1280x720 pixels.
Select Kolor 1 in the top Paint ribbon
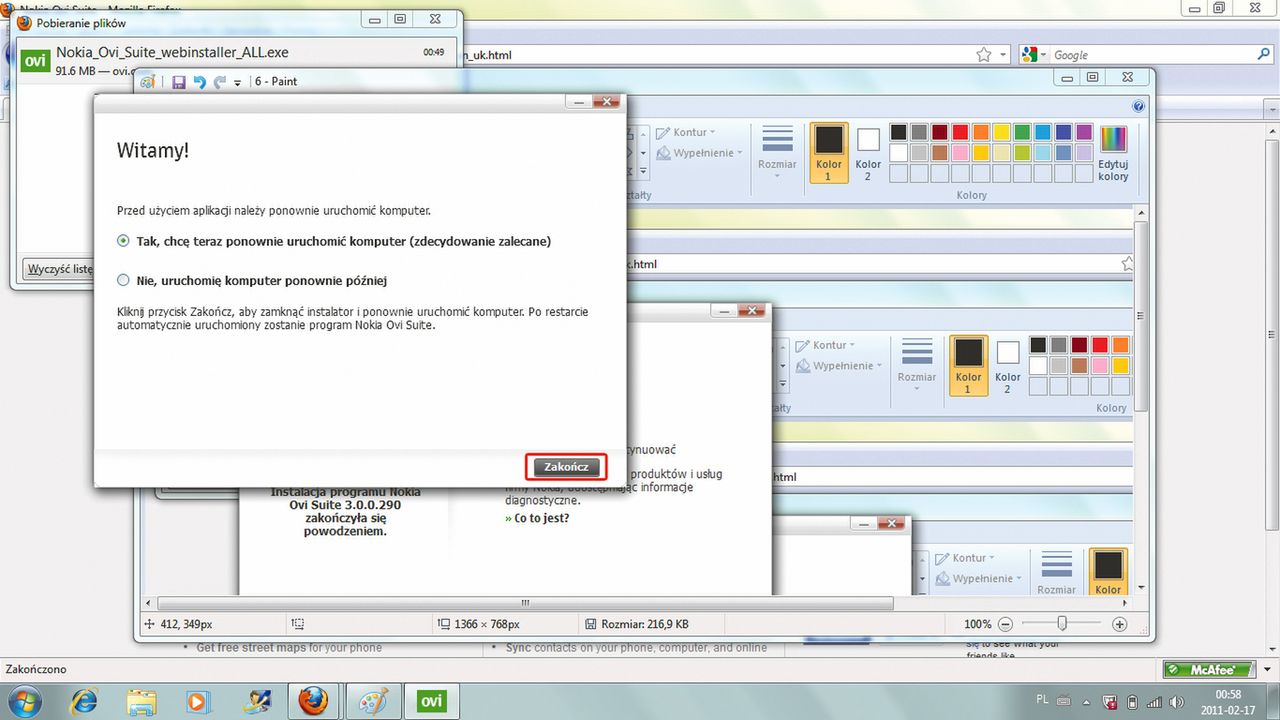(x=828, y=153)
